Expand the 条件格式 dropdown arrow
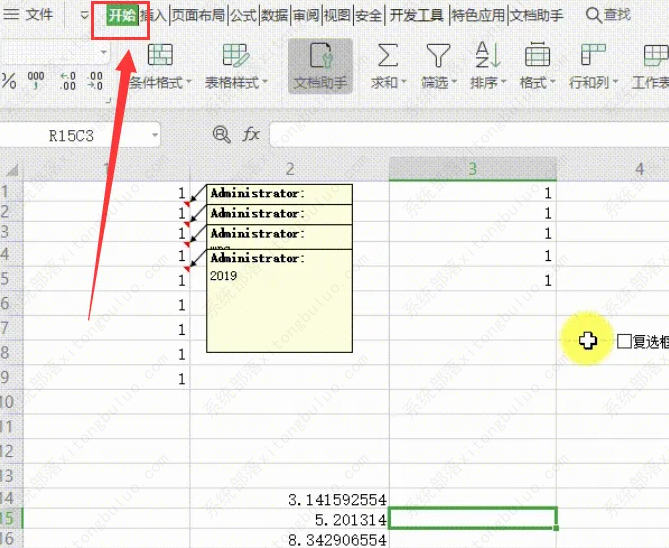Image resolution: width=669 pixels, height=548 pixels. point(189,82)
